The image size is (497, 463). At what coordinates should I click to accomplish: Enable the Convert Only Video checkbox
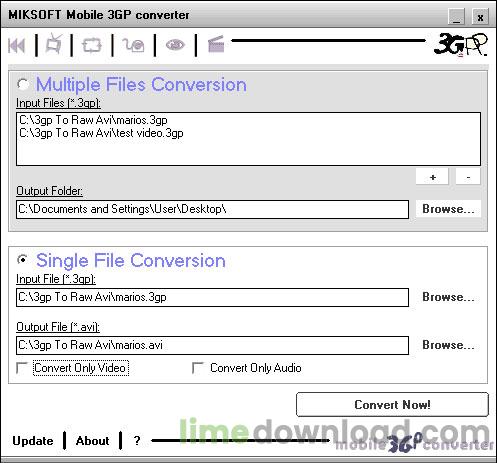tap(22, 368)
